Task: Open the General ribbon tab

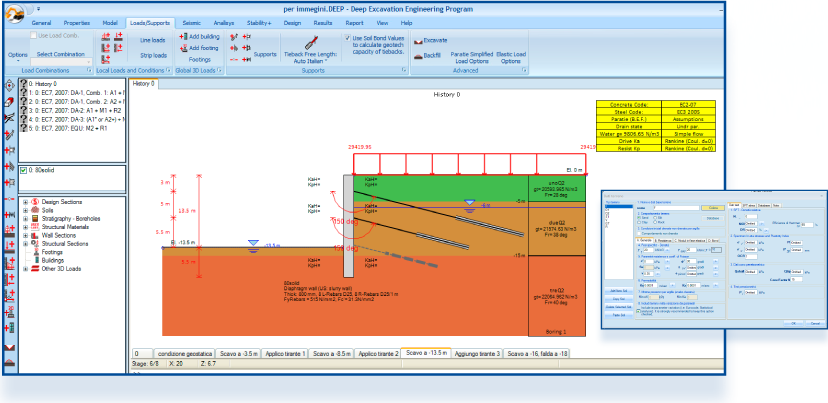Action: [x=41, y=23]
